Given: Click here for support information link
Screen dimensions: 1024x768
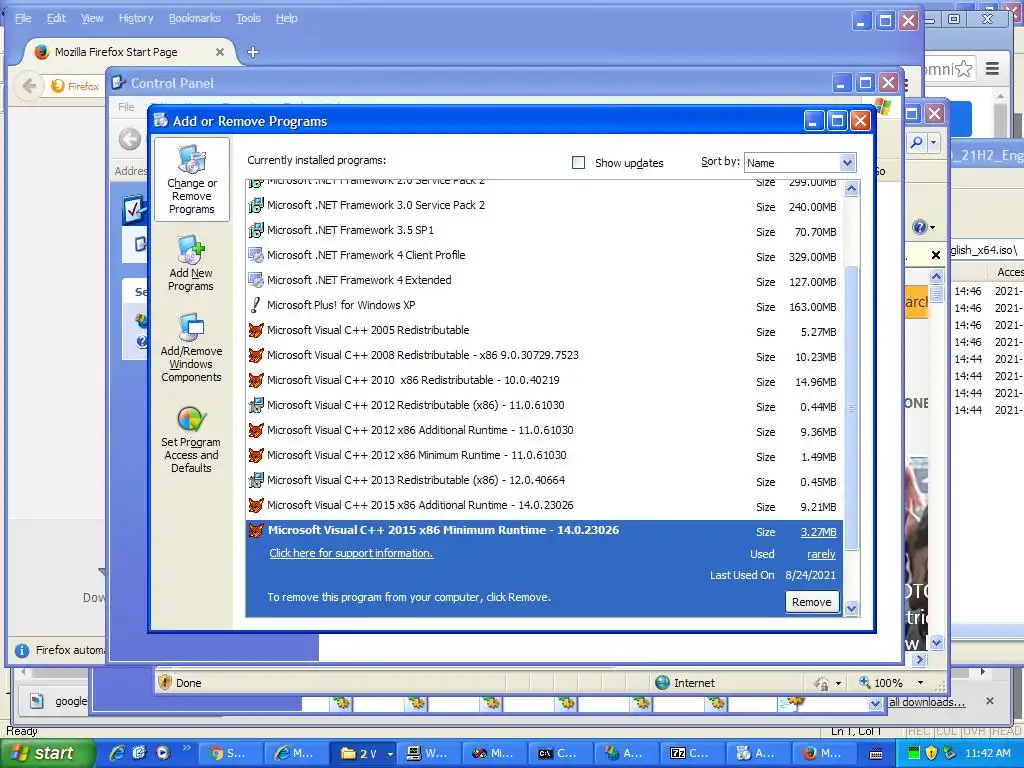Looking at the screenshot, I should point(351,553).
